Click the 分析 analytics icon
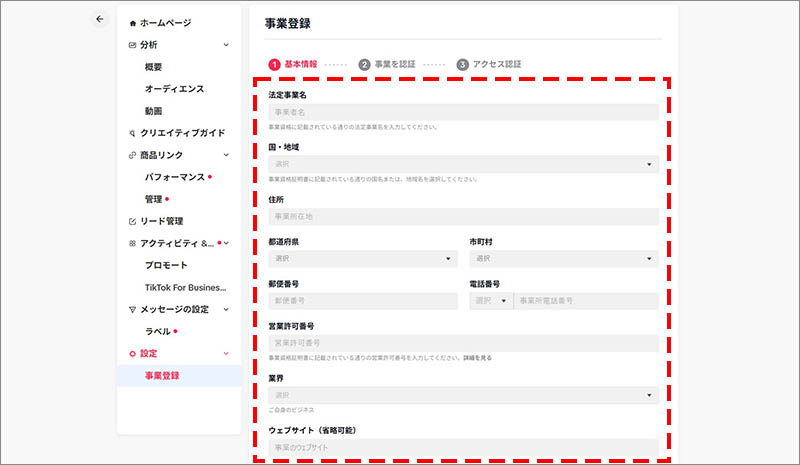Screen dimensions: 800x465 pyautogui.click(x=133, y=45)
